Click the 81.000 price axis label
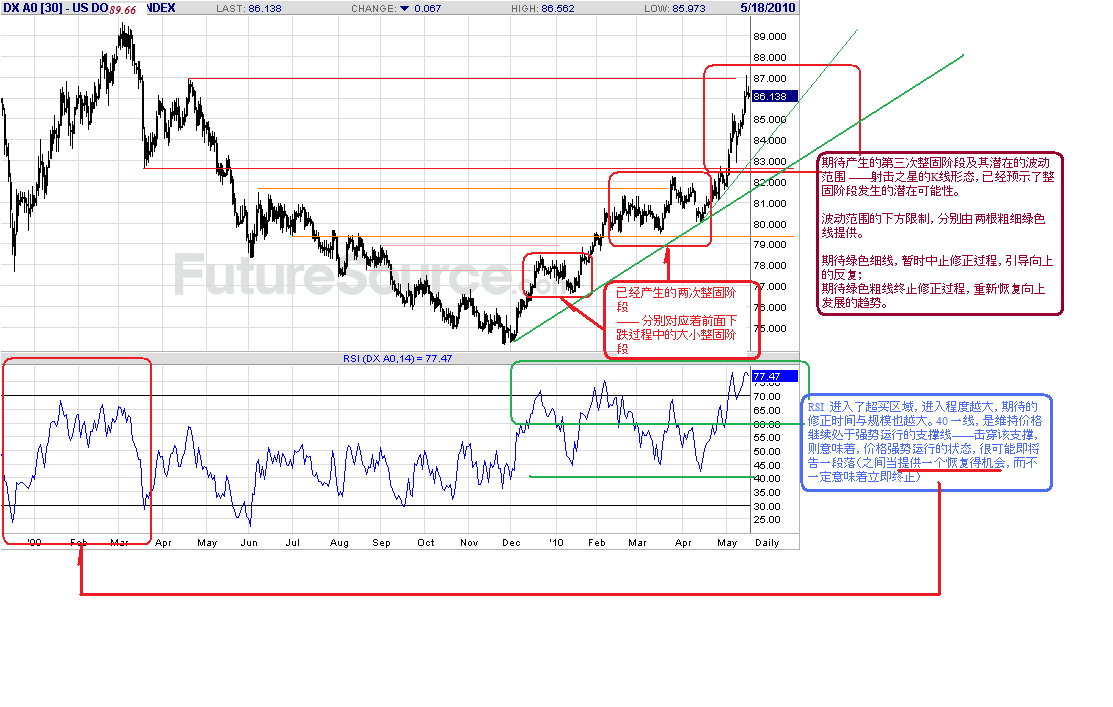1113x707 pixels. click(x=770, y=203)
